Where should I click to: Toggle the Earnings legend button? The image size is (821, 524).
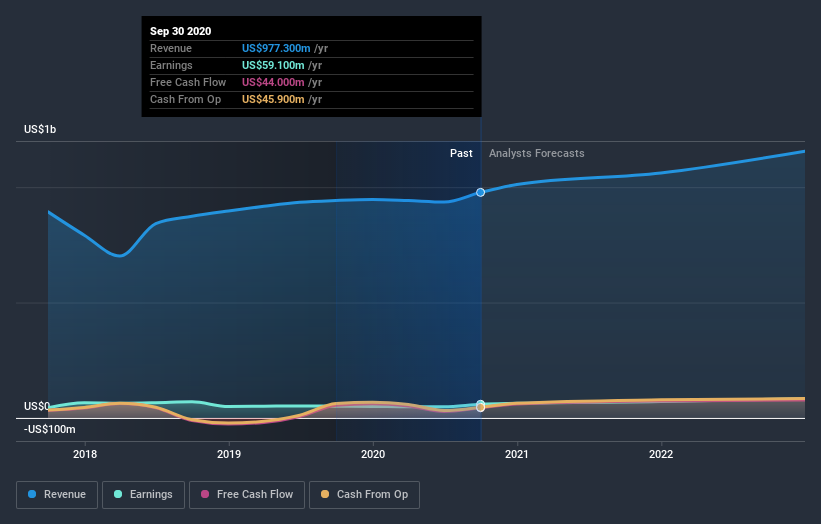pos(143,495)
